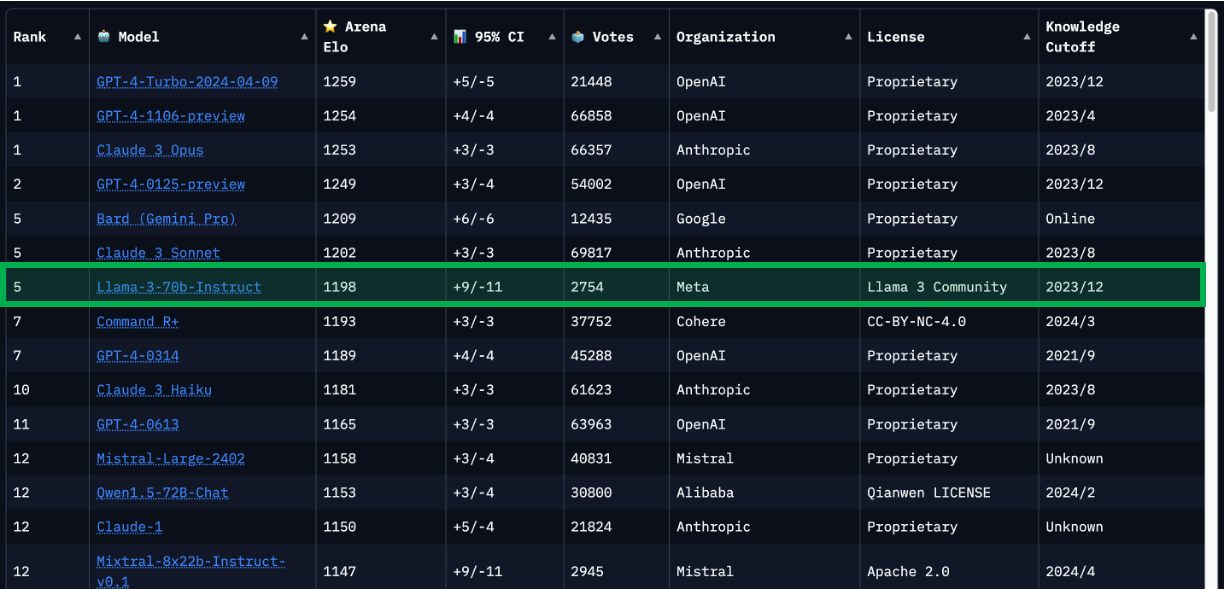Click the Apache 2.0 license cell
This screenshot has height=590, width=1224.
pyautogui.click(x=908, y=571)
